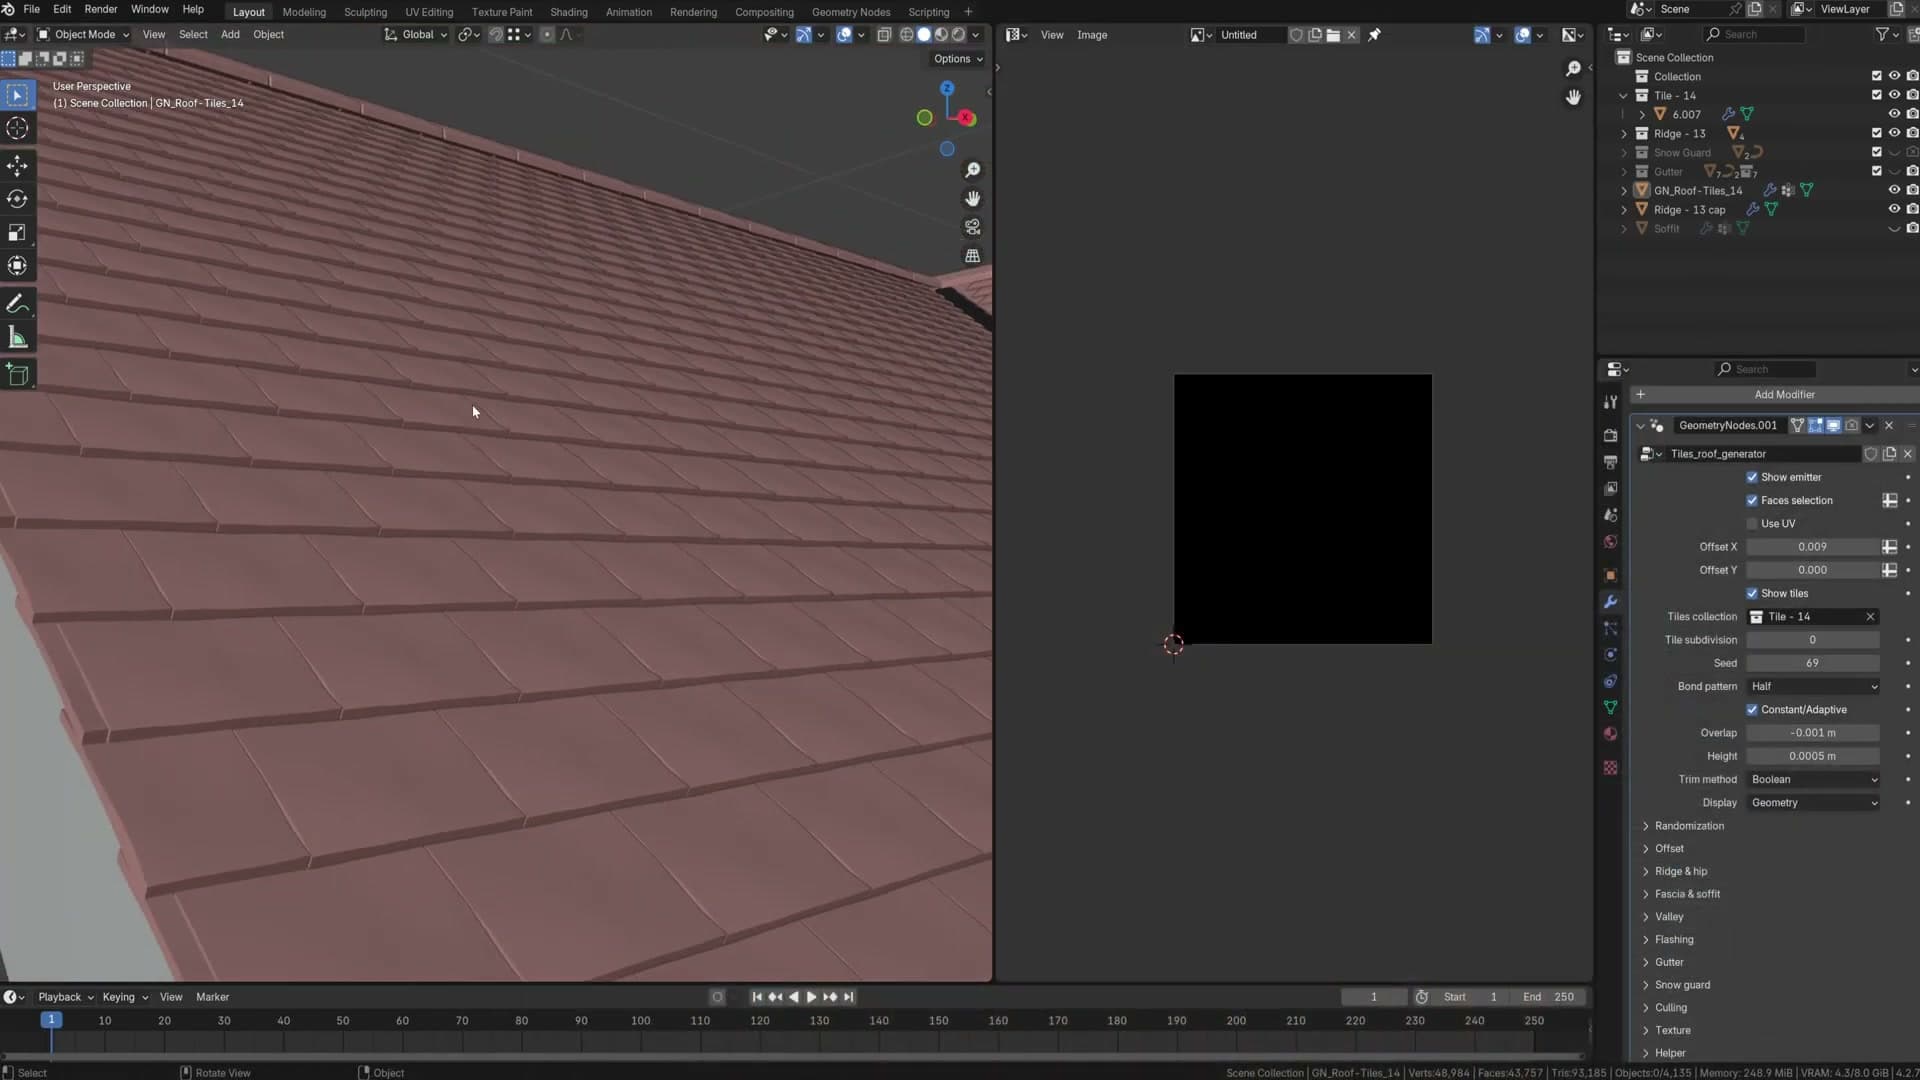
Task: Uncheck the Tile - 14 collection exclude checkbox
Action: pos(1876,95)
